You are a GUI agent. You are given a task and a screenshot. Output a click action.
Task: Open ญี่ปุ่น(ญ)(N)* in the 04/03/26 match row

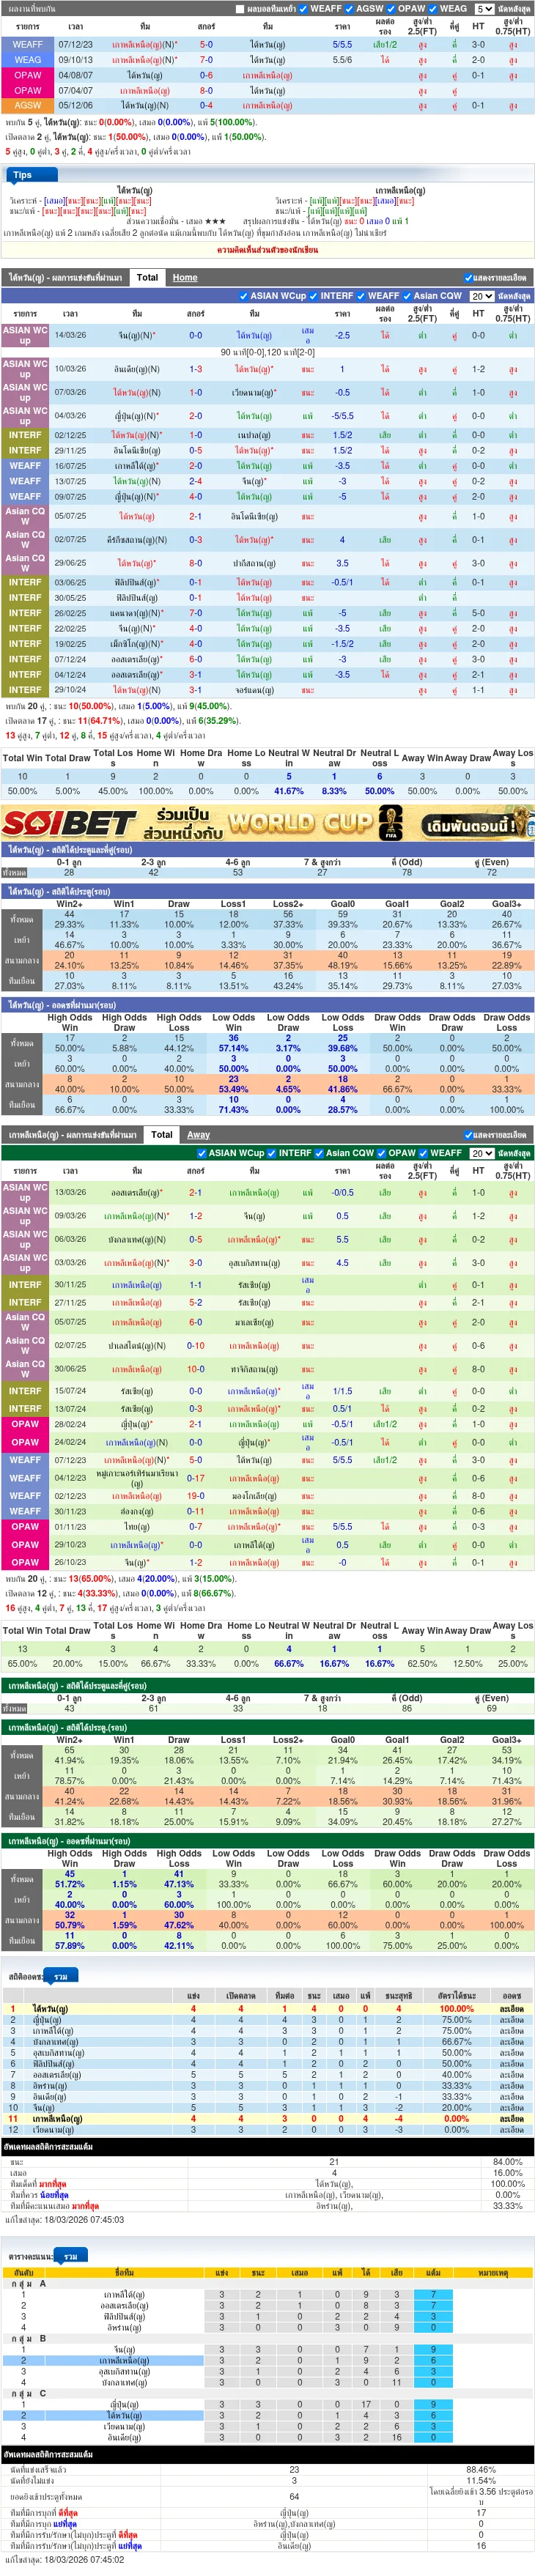click(136, 416)
